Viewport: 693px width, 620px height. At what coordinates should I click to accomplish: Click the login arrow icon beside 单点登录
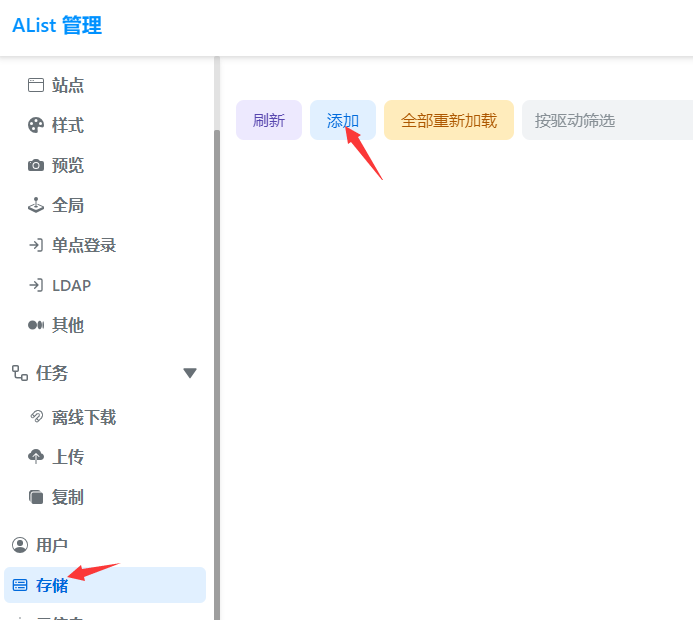point(36,245)
